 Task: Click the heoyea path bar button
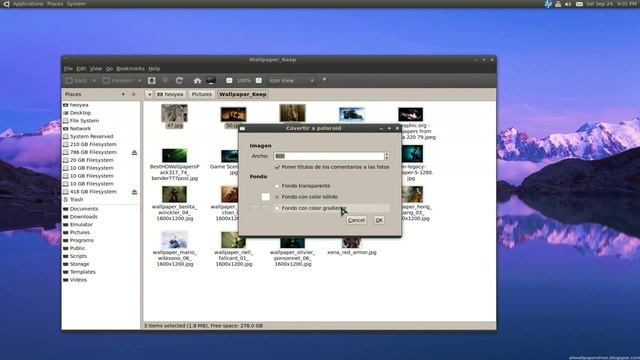click(x=171, y=94)
